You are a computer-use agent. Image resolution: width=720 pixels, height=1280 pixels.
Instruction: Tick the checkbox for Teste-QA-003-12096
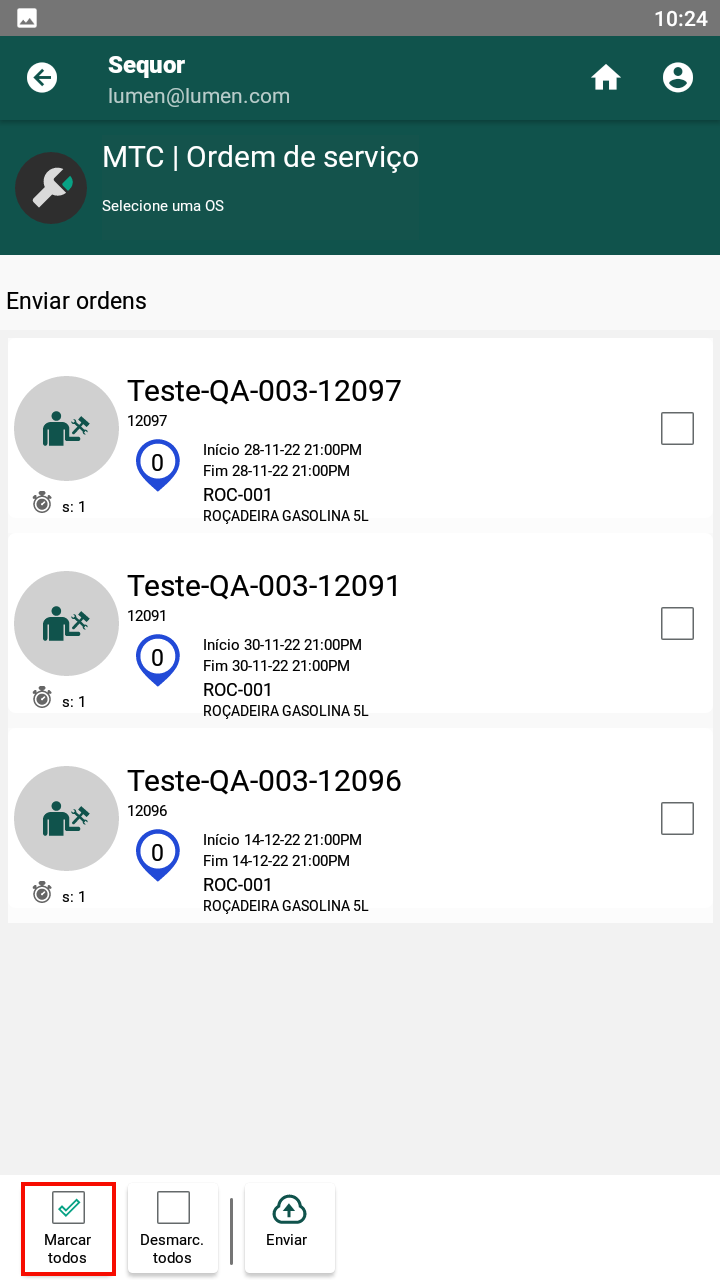point(678,818)
